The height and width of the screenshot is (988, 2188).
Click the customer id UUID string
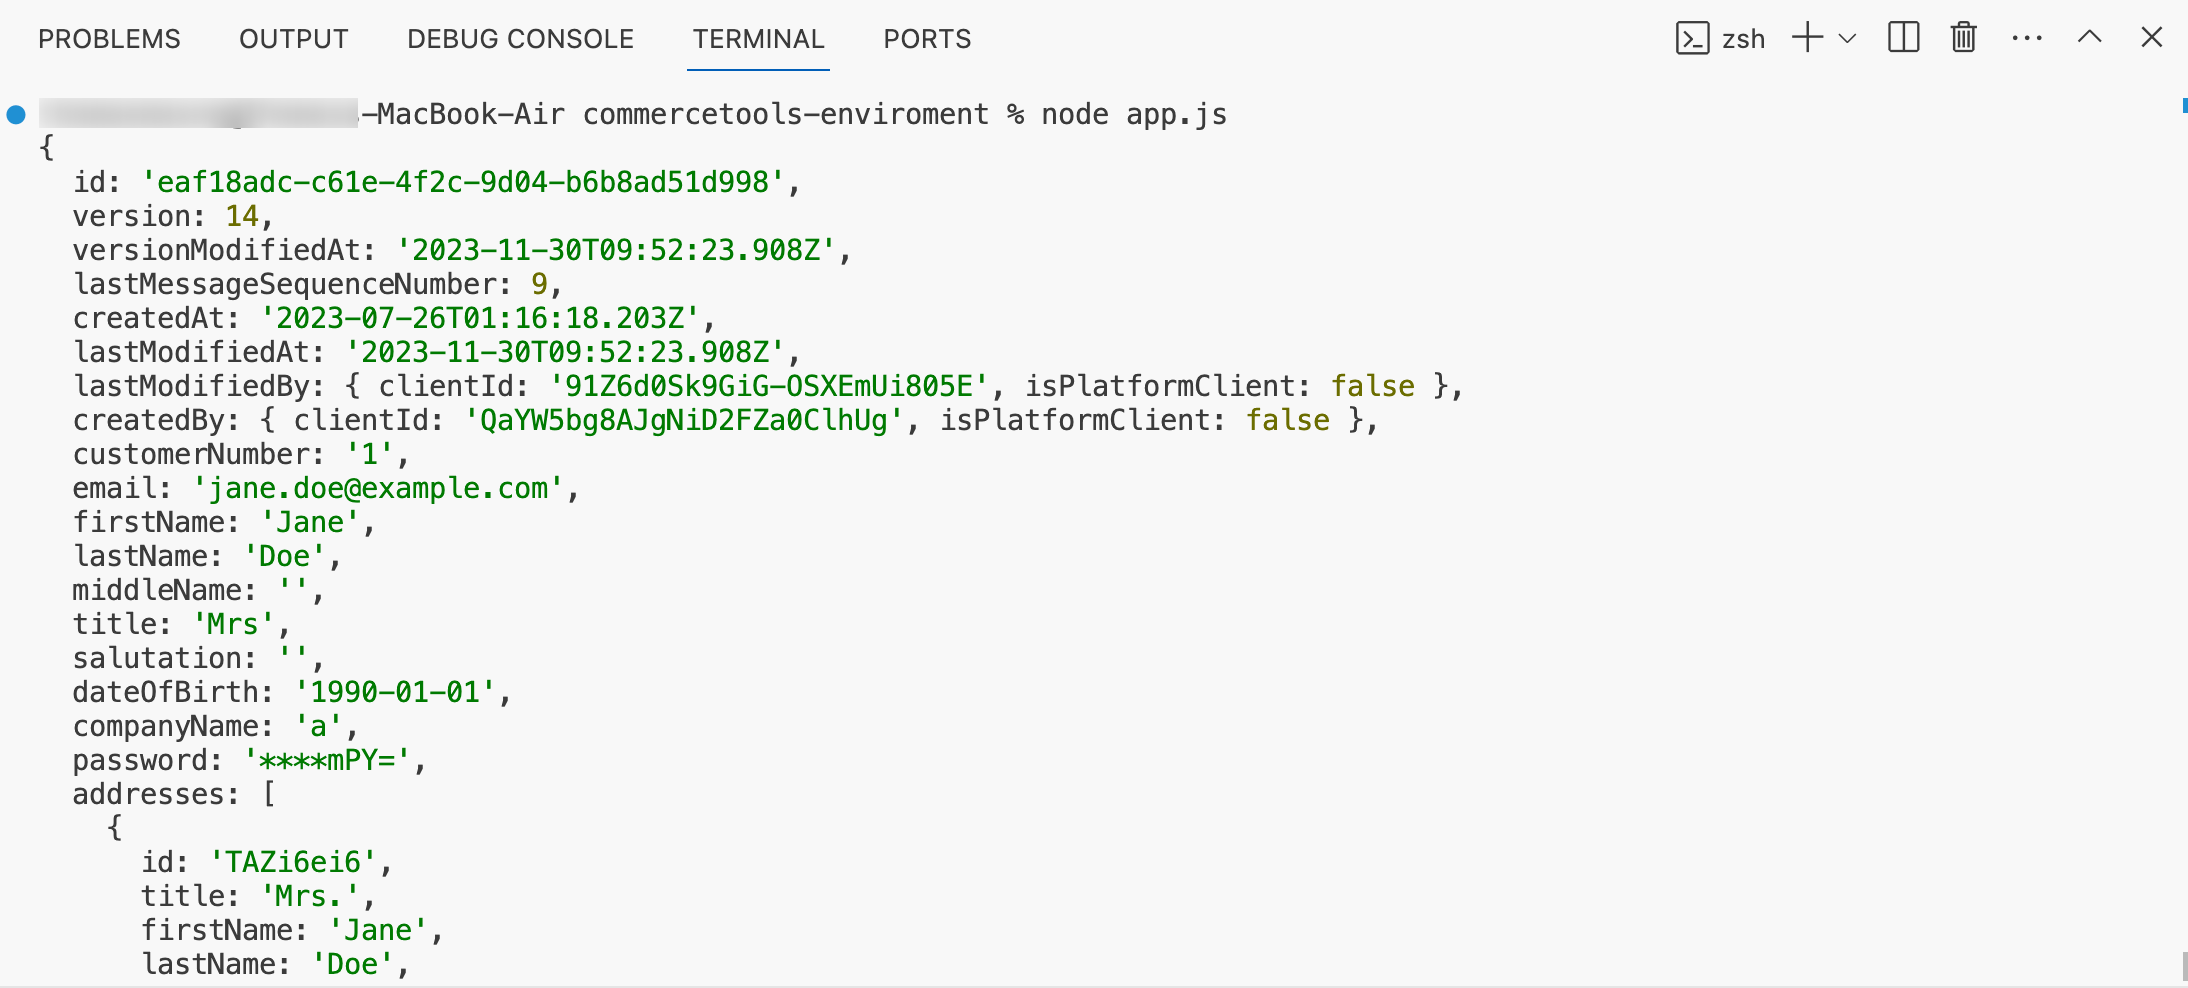(462, 183)
